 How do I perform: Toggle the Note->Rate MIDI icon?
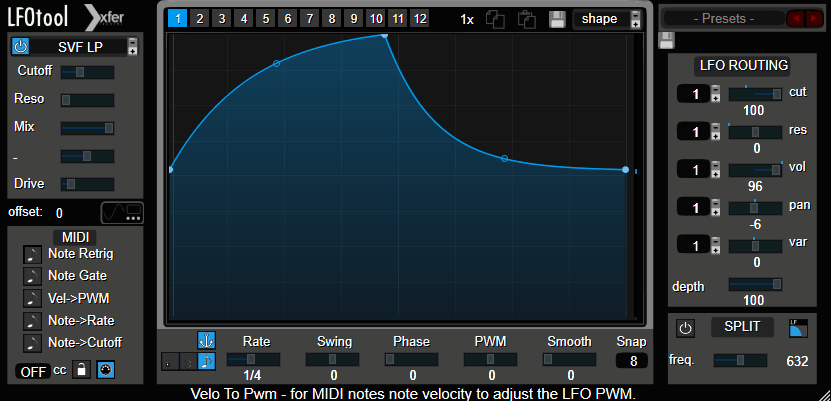coord(32,321)
